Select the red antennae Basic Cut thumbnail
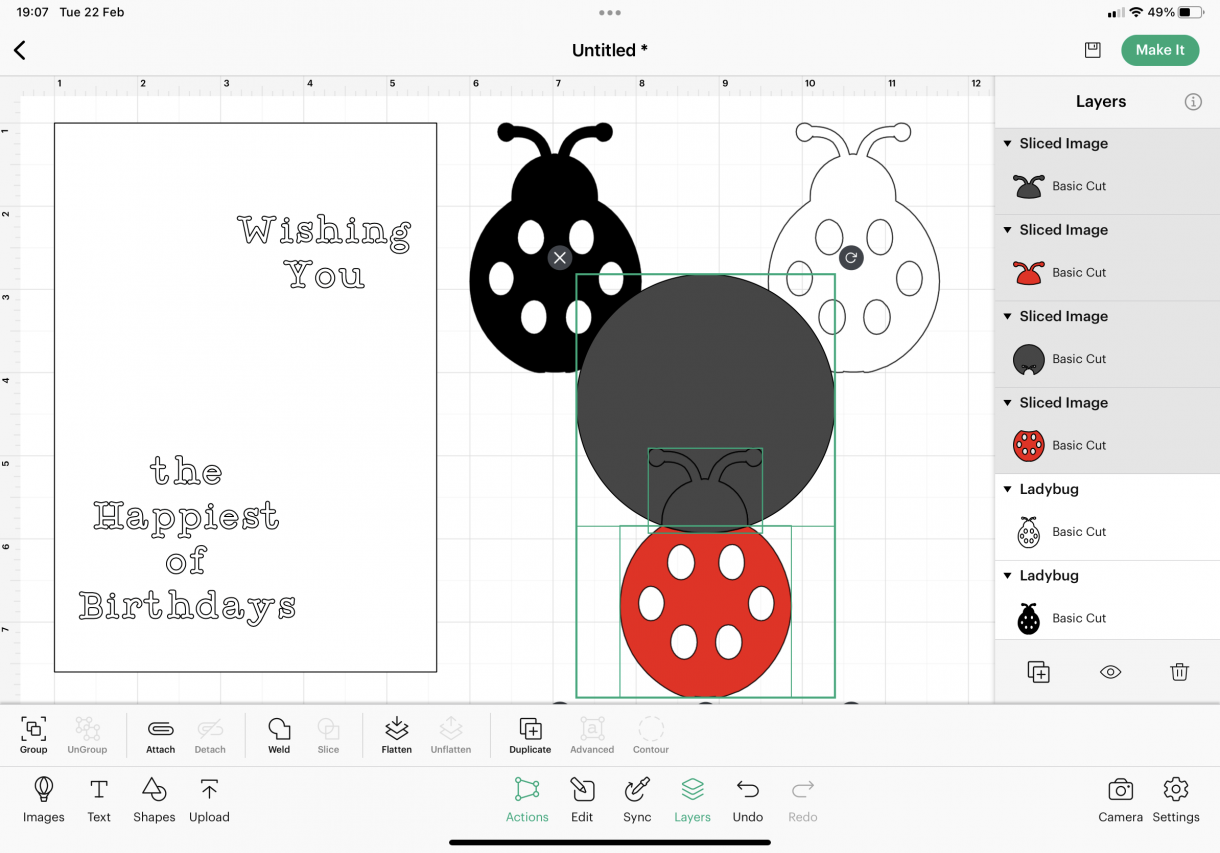This screenshot has height=853, width=1220. [1028, 272]
